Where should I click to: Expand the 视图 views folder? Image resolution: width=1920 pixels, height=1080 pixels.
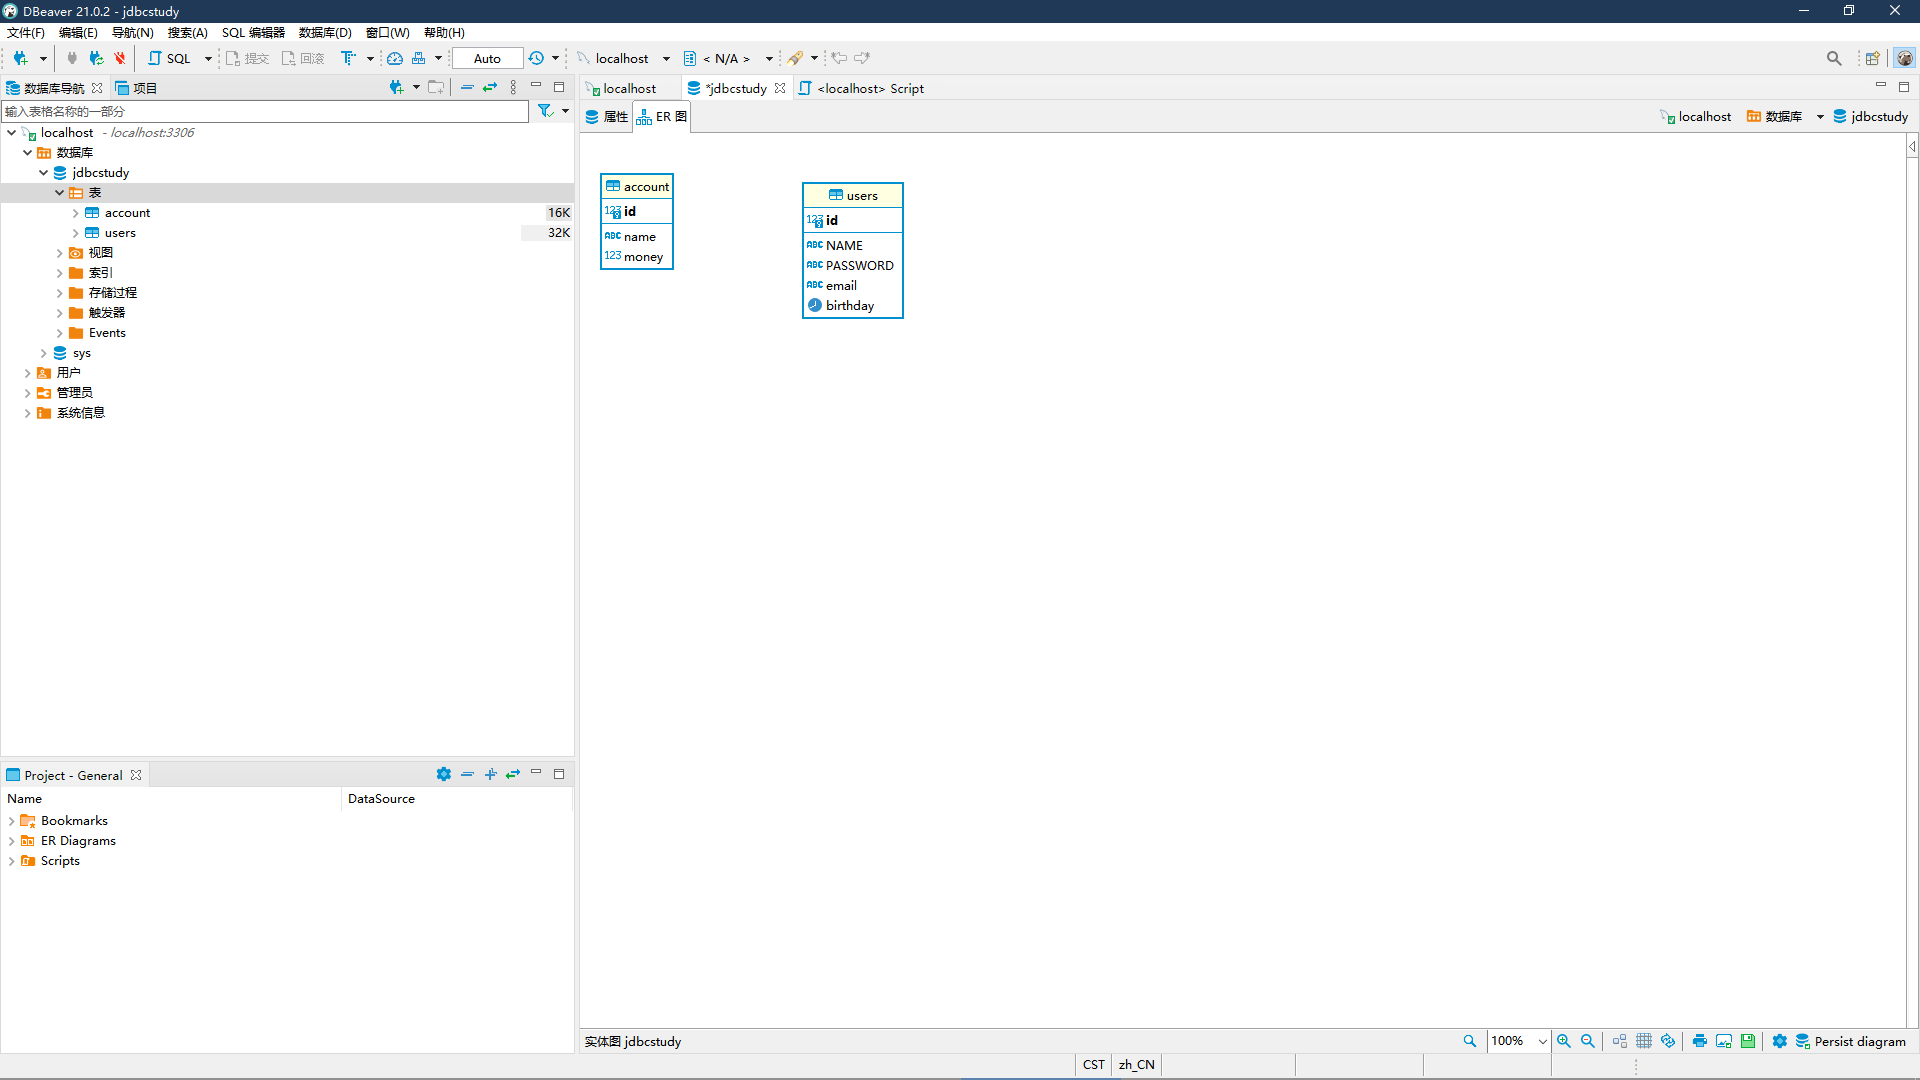(x=59, y=253)
